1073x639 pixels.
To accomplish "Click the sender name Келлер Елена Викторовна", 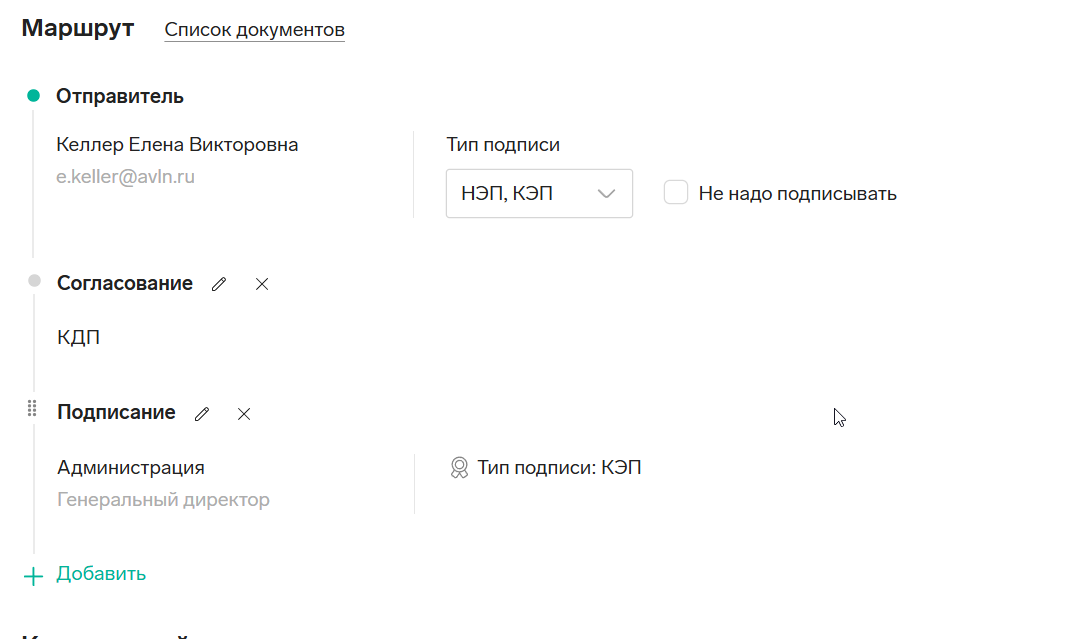I will (x=177, y=144).
